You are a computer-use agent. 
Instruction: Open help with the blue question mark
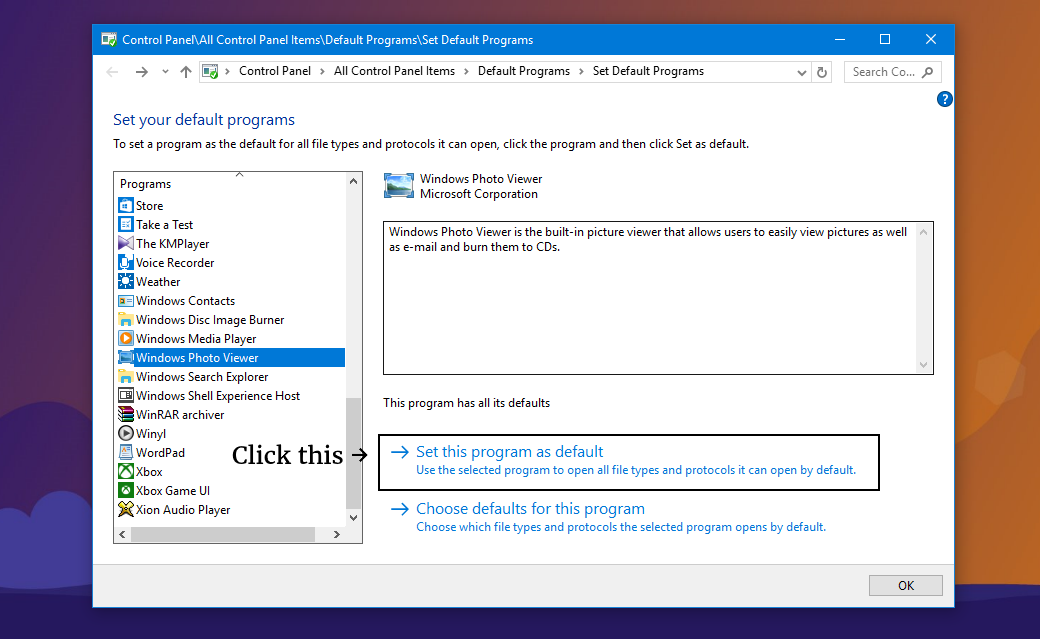(944, 100)
